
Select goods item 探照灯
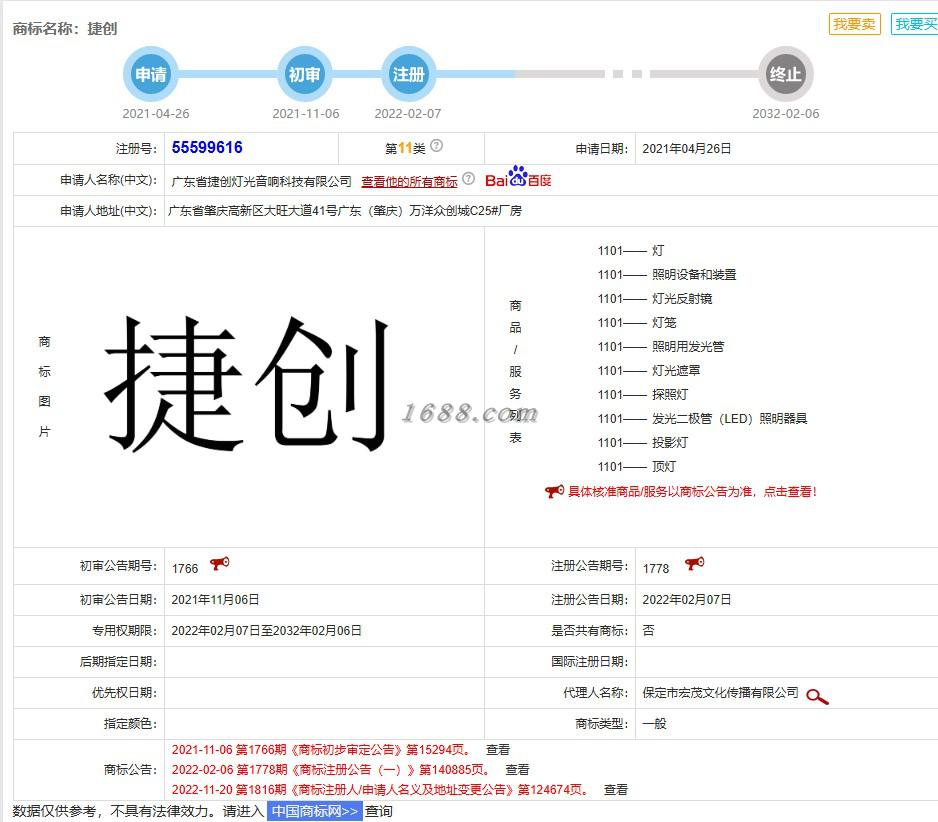tap(670, 394)
